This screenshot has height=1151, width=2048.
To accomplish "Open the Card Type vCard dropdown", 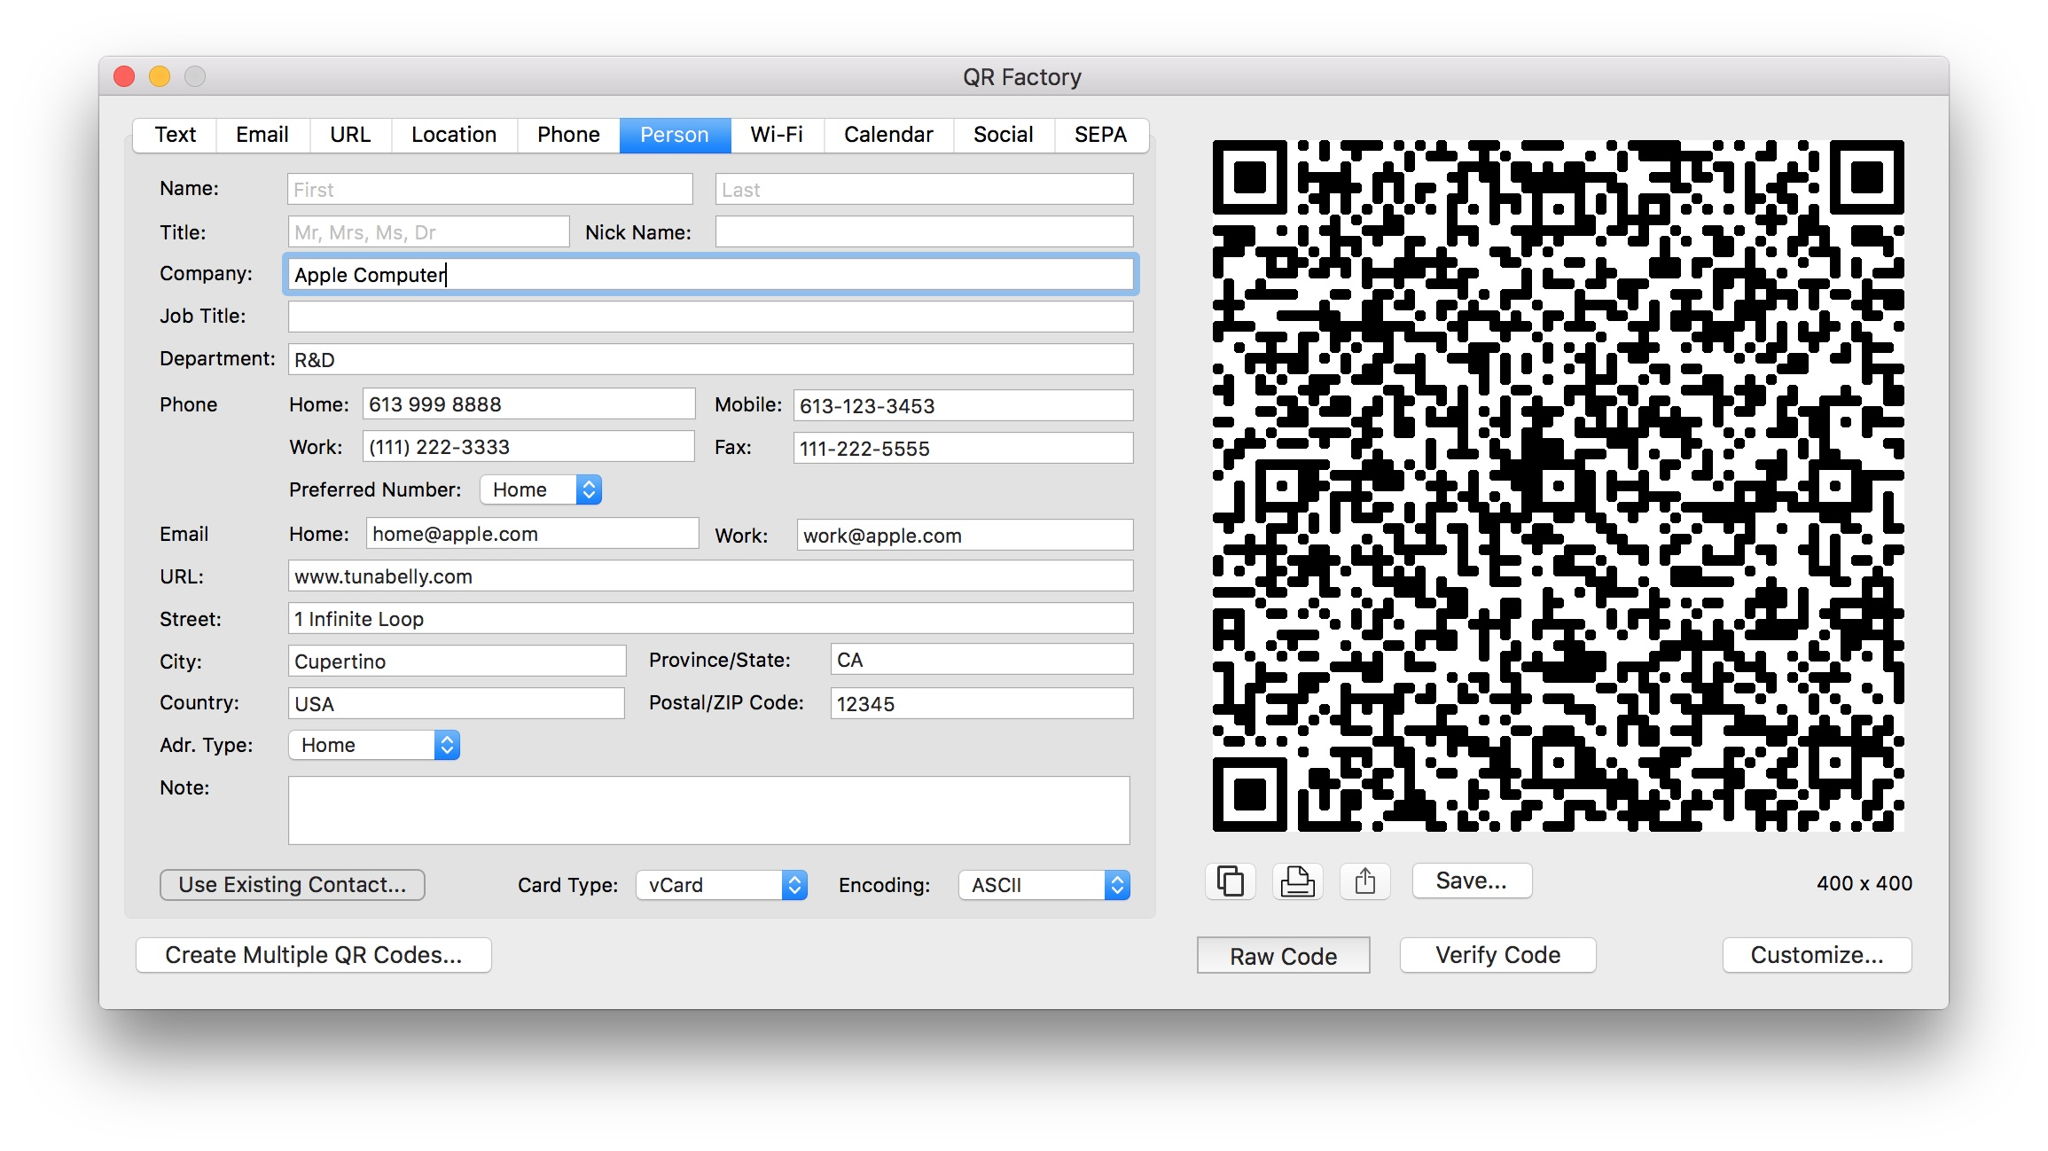I will pyautogui.click(x=722, y=885).
